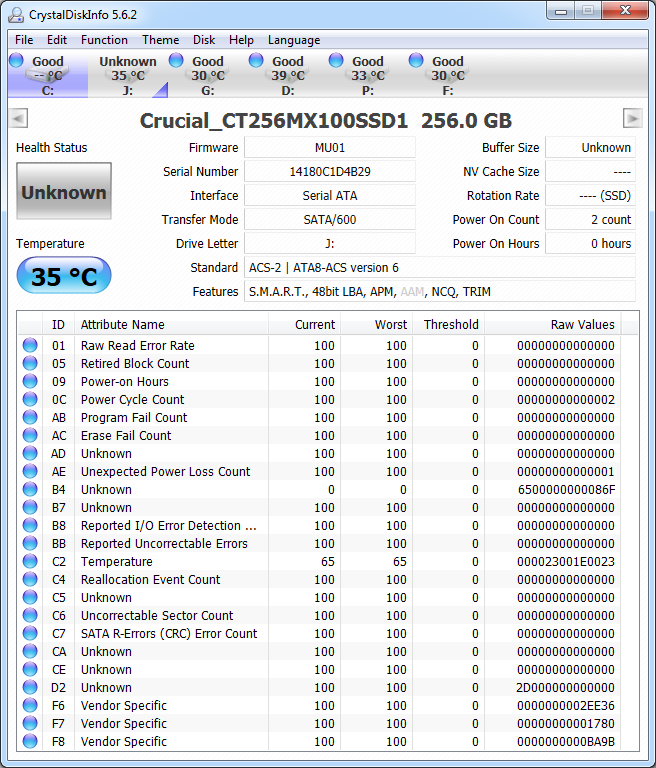Image resolution: width=656 pixels, height=768 pixels.
Task: Open the Function menu
Action: point(104,40)
